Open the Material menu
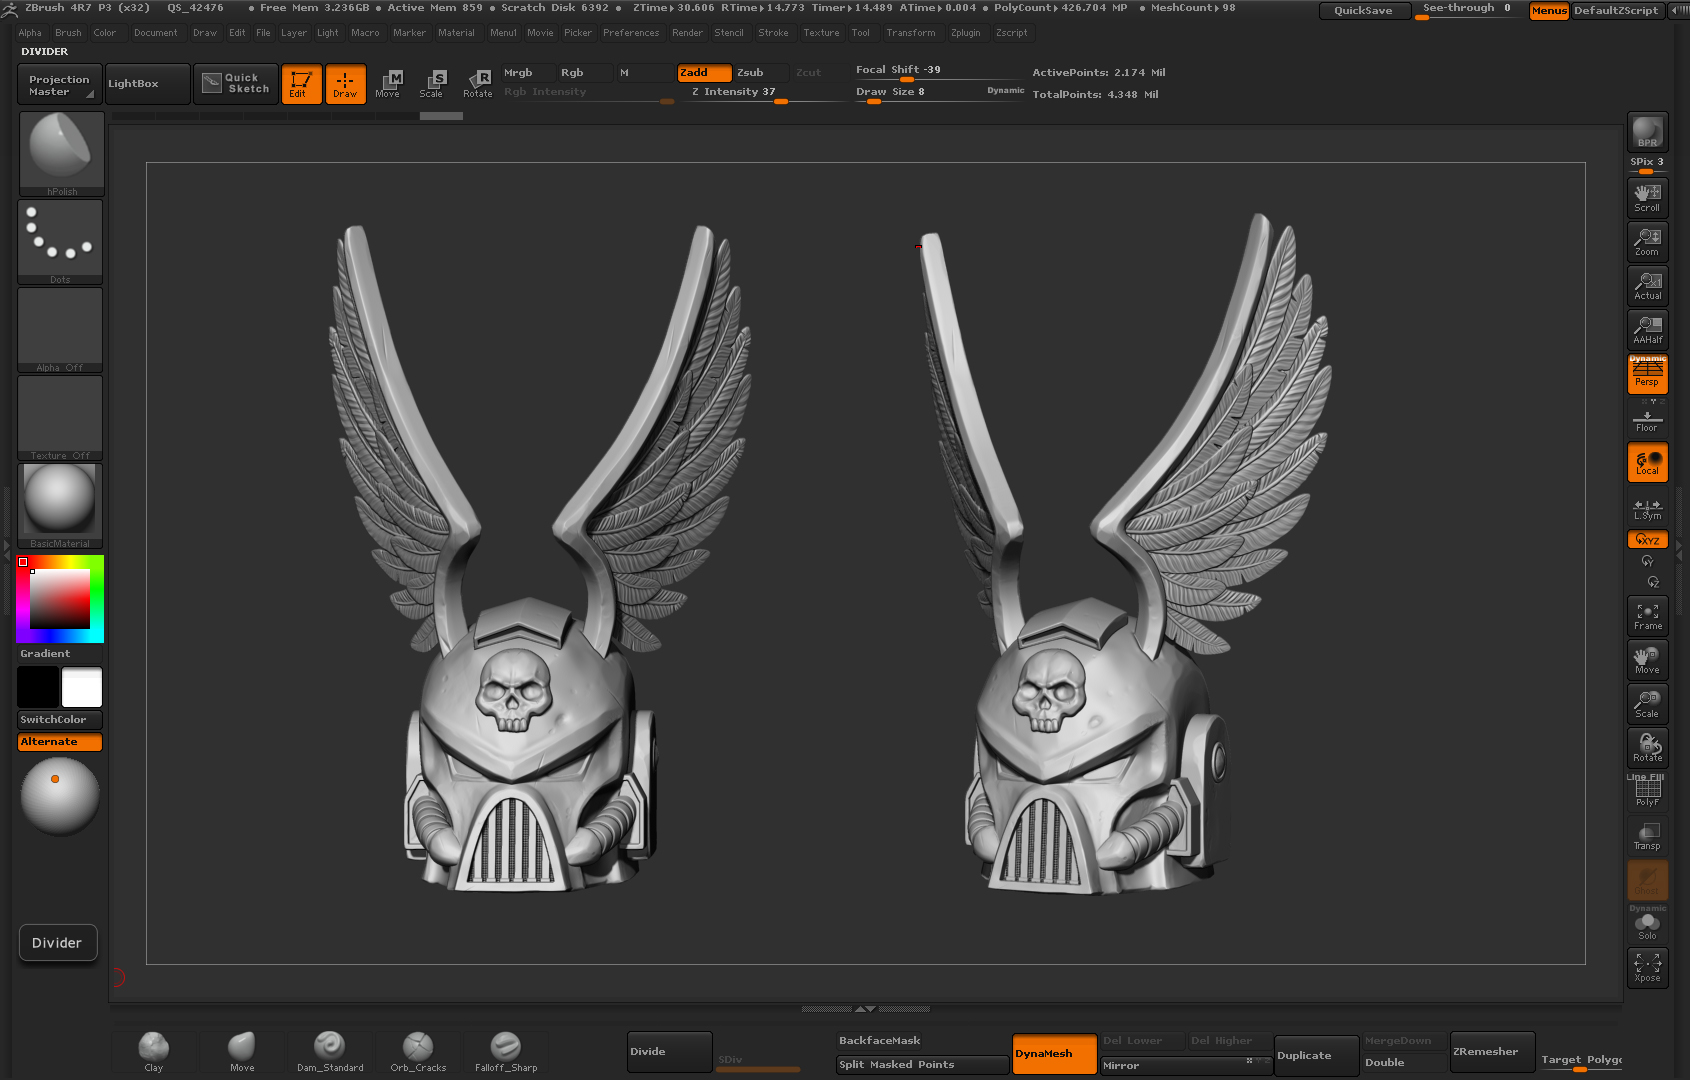The width and height of the screenshot is (1690, 1080). tap(456, 33)
